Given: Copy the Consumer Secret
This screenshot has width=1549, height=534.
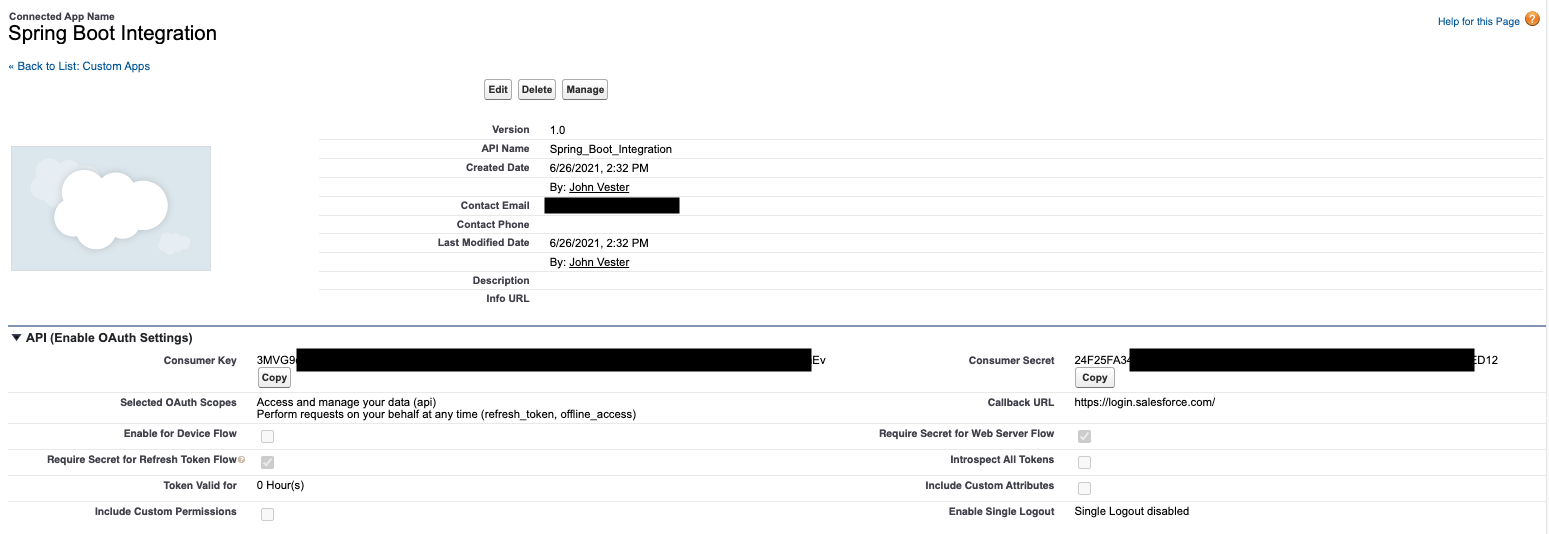Looking at the screenshot, I should tap(1094, 378).
